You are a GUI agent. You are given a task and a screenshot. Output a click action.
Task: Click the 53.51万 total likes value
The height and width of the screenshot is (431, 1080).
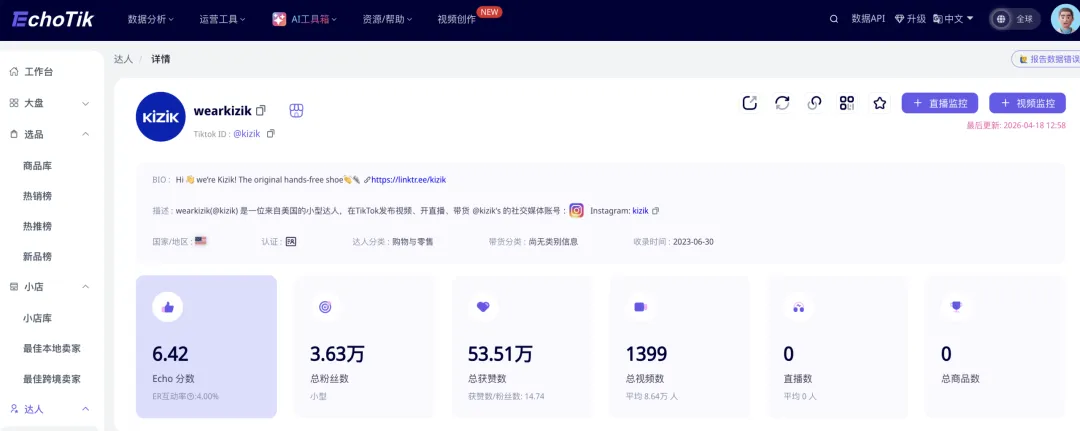500,354
